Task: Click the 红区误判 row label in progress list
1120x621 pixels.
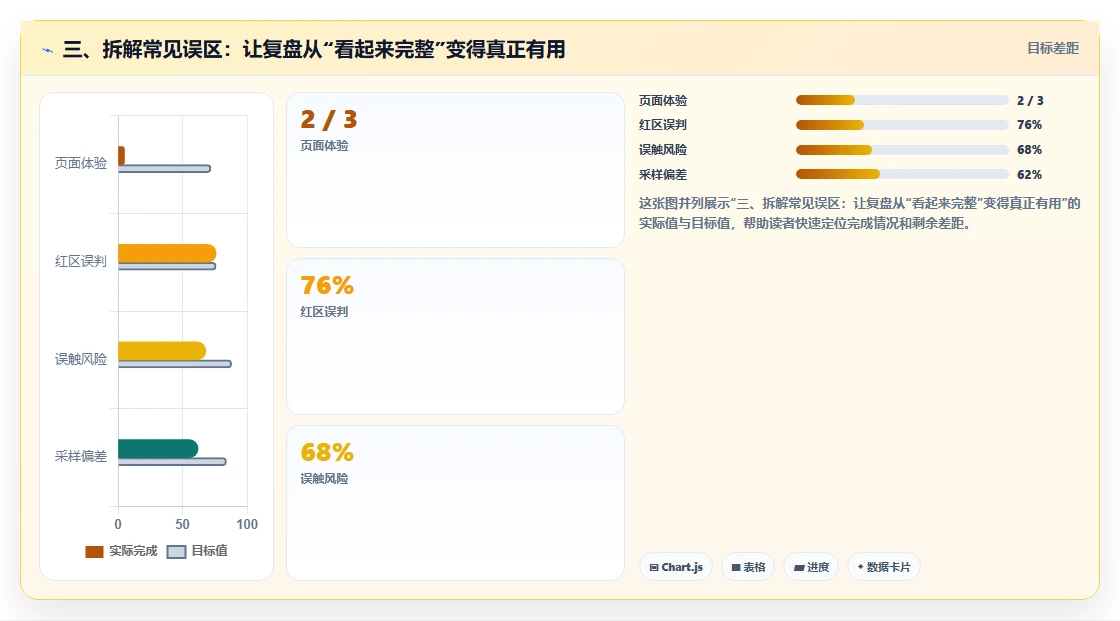Action: point(663,125)
